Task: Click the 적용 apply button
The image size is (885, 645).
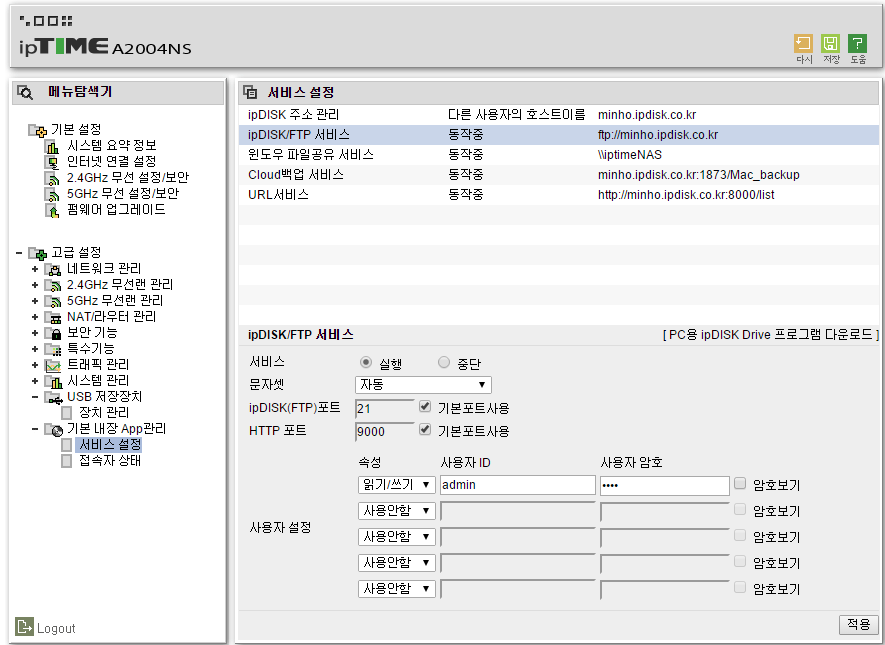Action: [858, 624]
